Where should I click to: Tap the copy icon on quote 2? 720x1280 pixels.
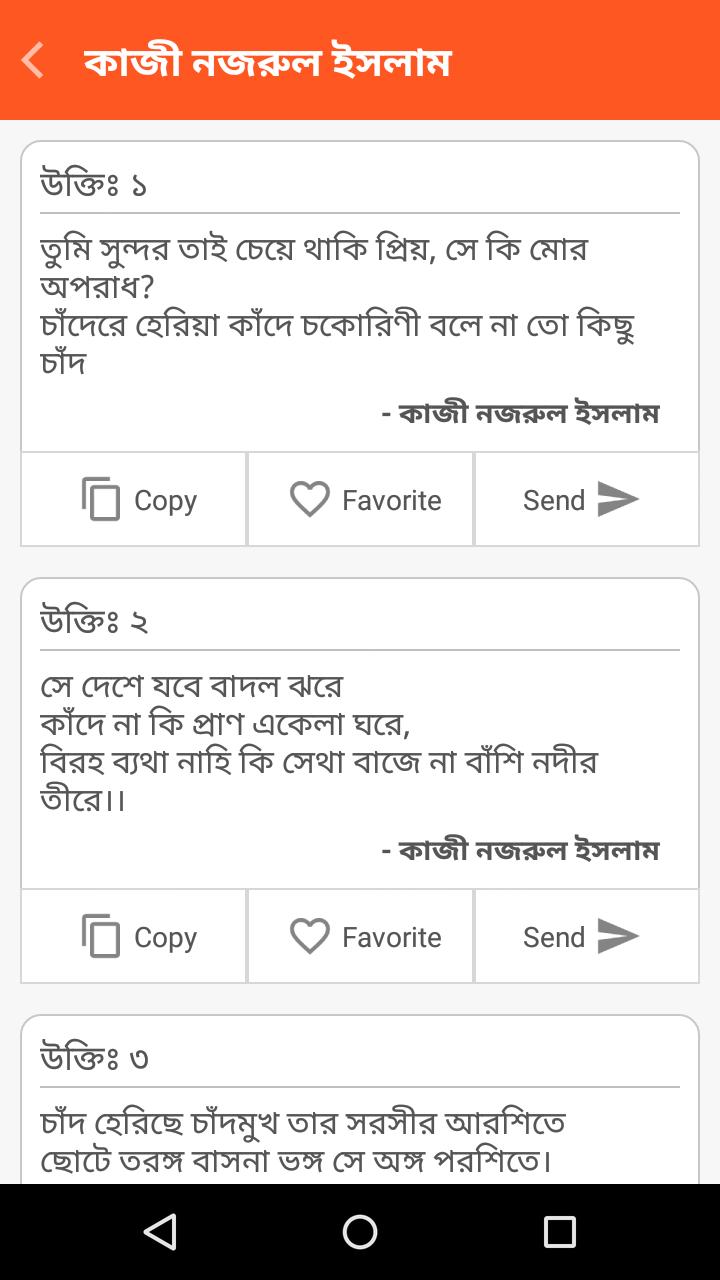101,936
